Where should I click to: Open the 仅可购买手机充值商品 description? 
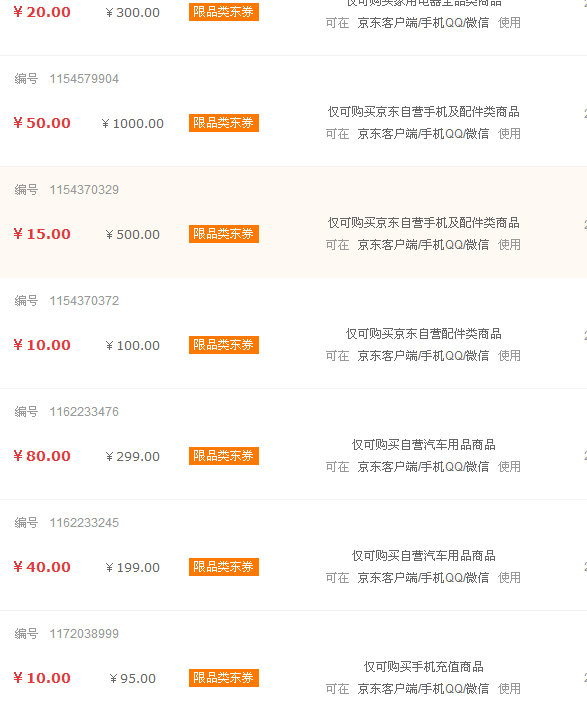click(424, 667)
